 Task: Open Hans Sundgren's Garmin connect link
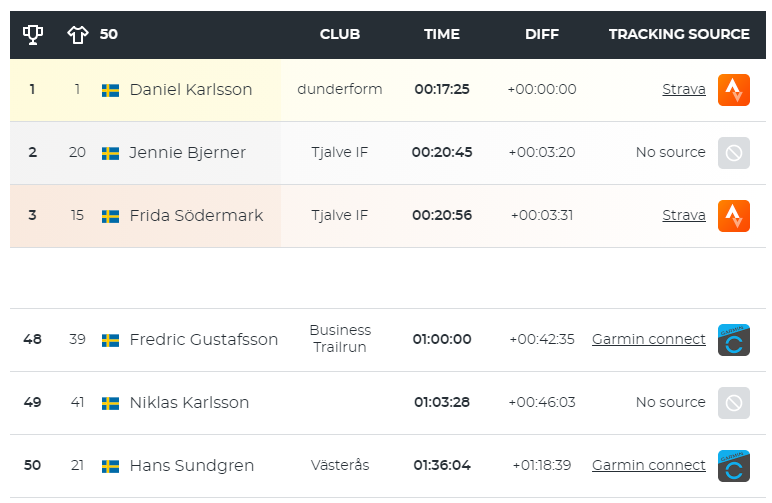[648, 465]
